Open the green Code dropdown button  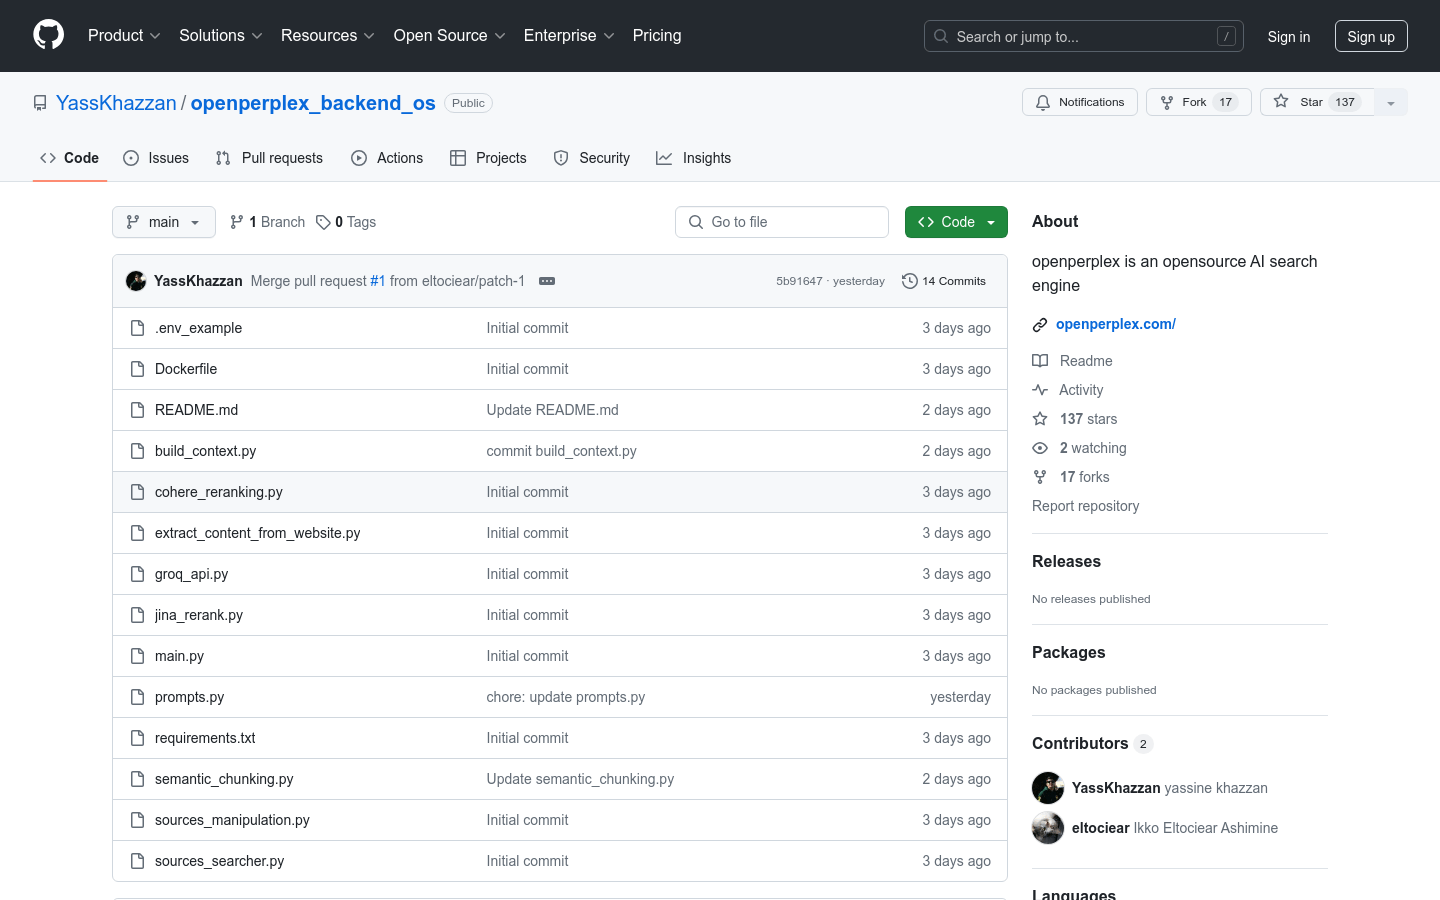956,222
